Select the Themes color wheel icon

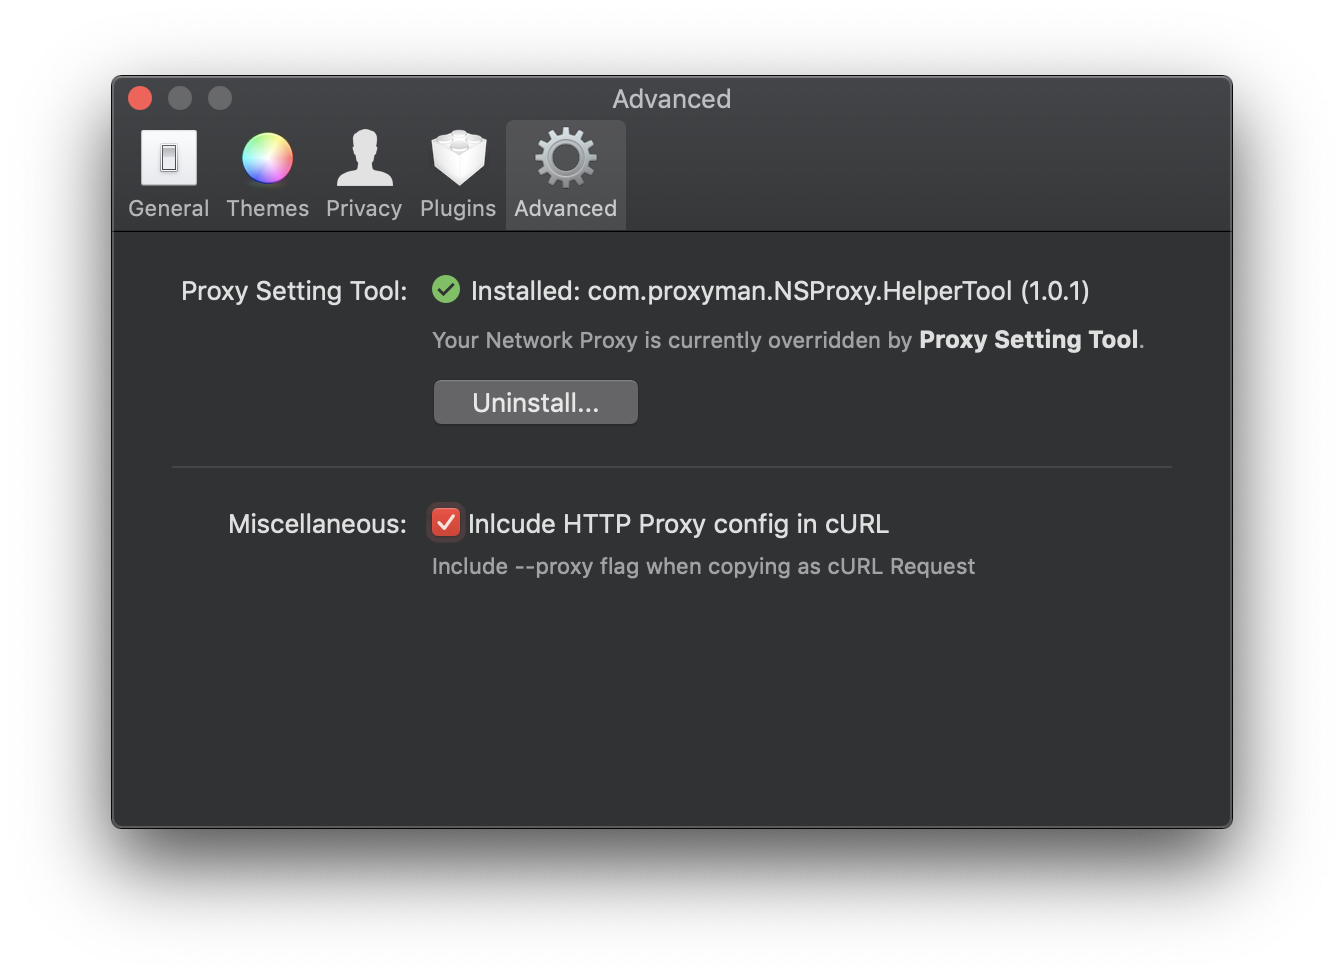(267, 158)
